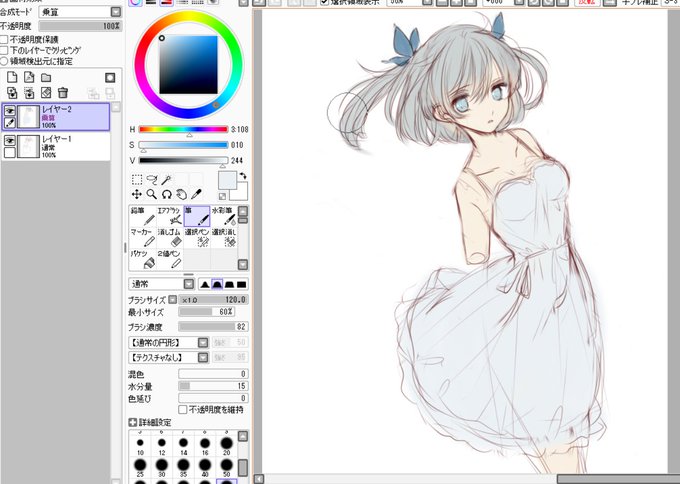This screenshot has width=680, height=484.
Task: Select the 選択ペン selection pen
Action: coord(197,238)
